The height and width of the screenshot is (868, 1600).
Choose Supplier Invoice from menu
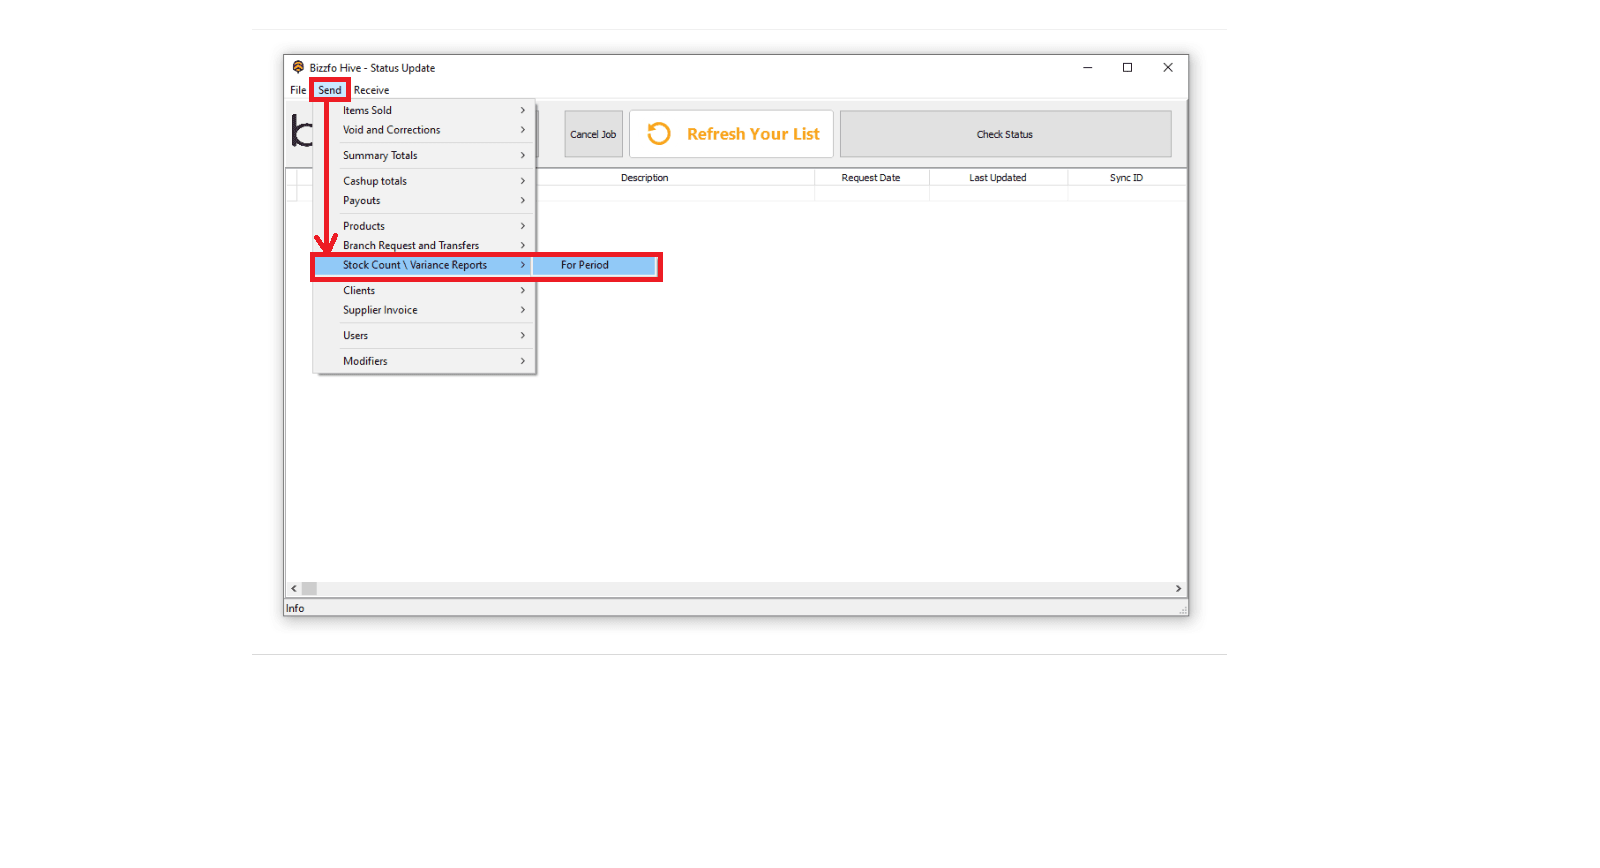424,310
